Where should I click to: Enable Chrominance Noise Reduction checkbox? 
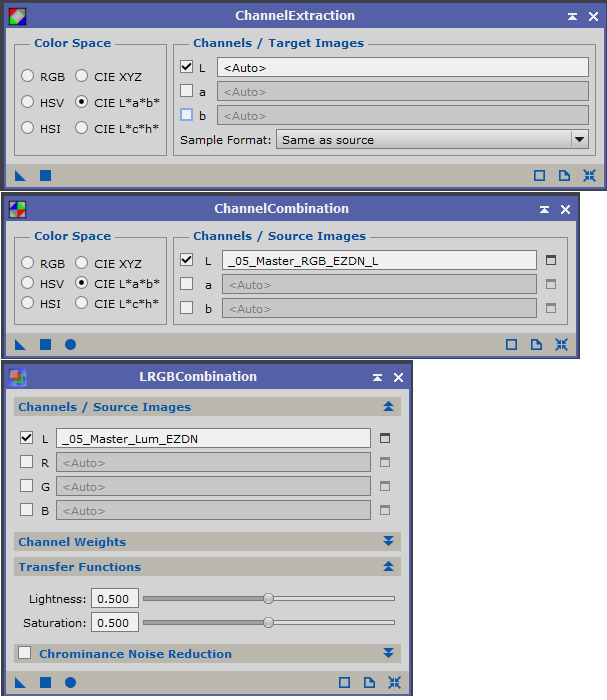[x=25, y=653]
